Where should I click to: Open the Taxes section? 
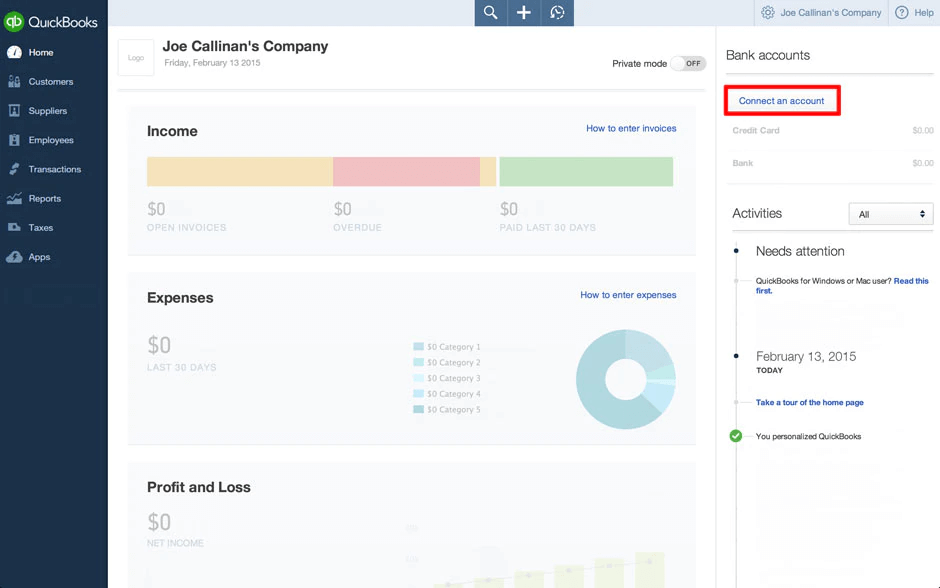pos(41,228)
